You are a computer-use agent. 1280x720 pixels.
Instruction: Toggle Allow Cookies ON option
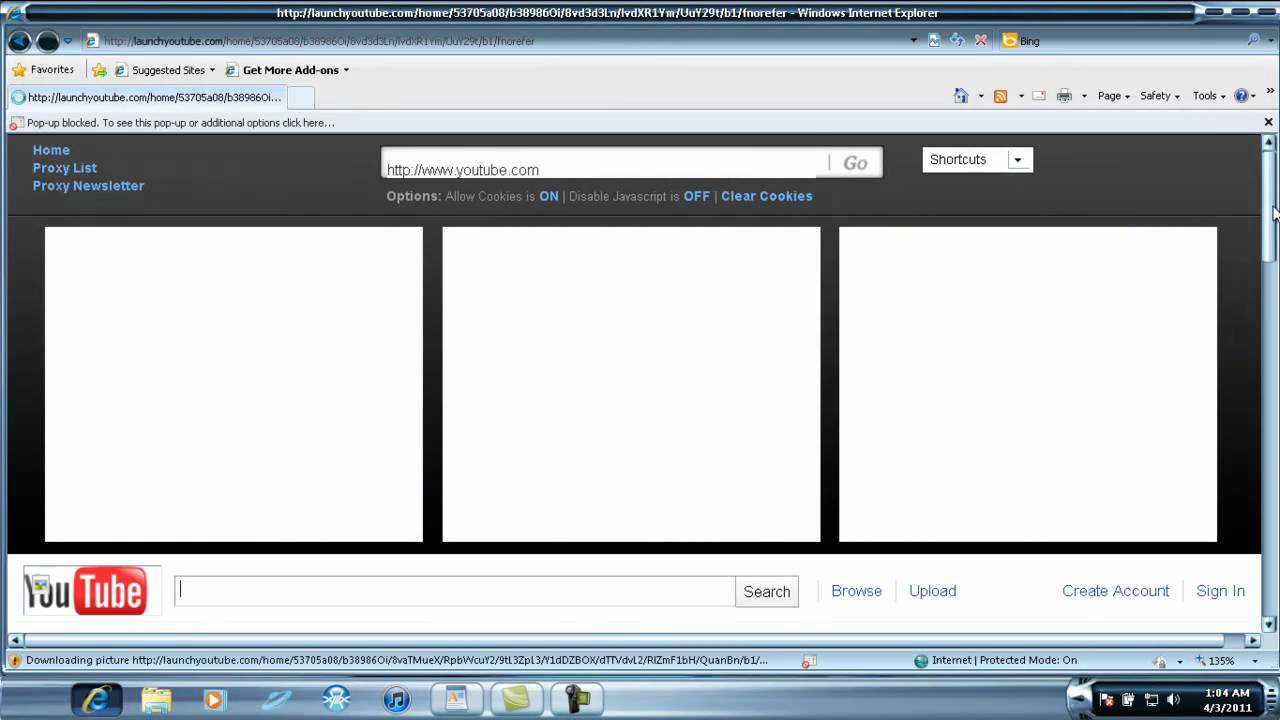click(x=549, y=196)
